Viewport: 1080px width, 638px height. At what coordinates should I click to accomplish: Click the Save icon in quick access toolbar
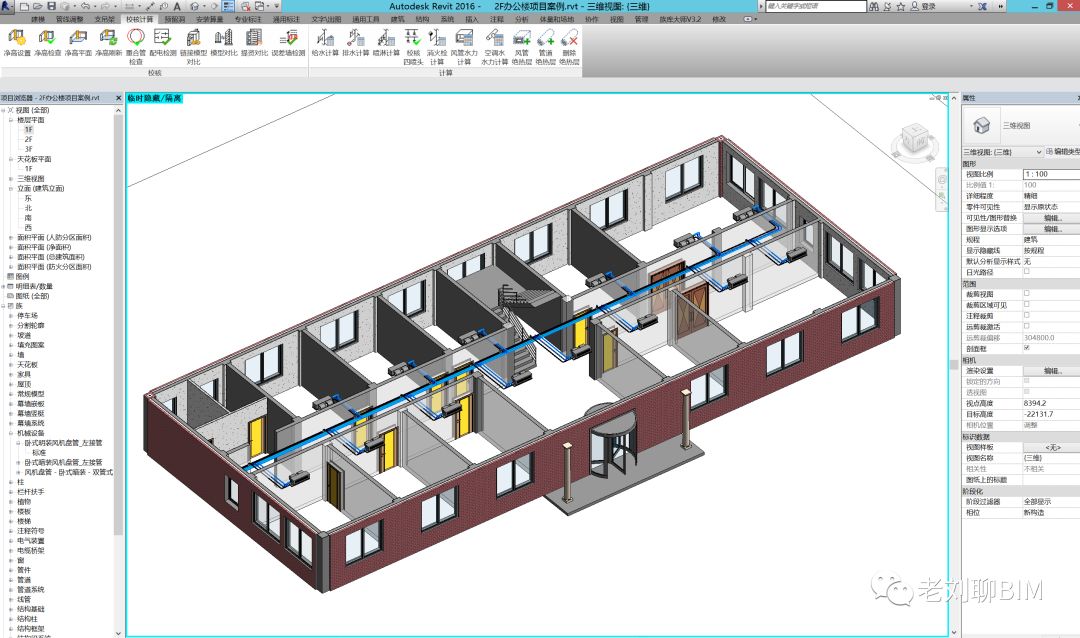click(51, 6)
